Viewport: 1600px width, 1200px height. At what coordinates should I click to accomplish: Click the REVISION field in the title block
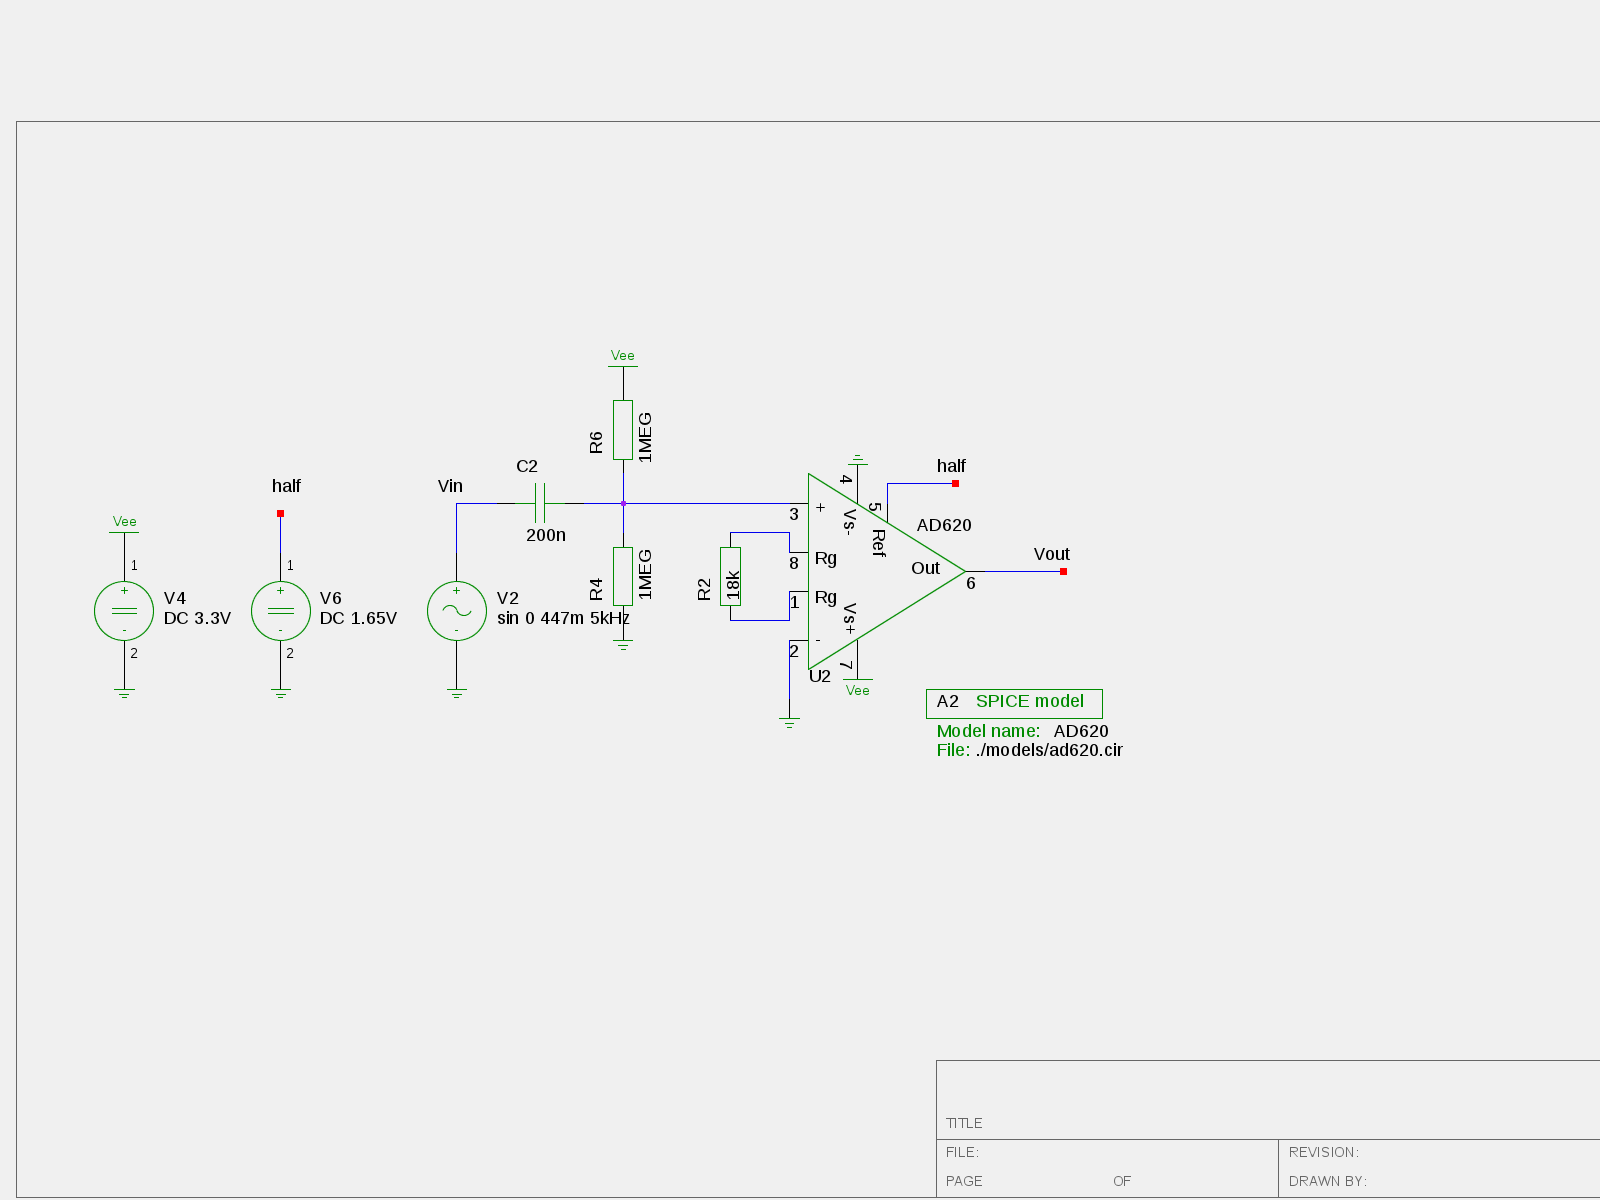(x=1323, y=1152)
